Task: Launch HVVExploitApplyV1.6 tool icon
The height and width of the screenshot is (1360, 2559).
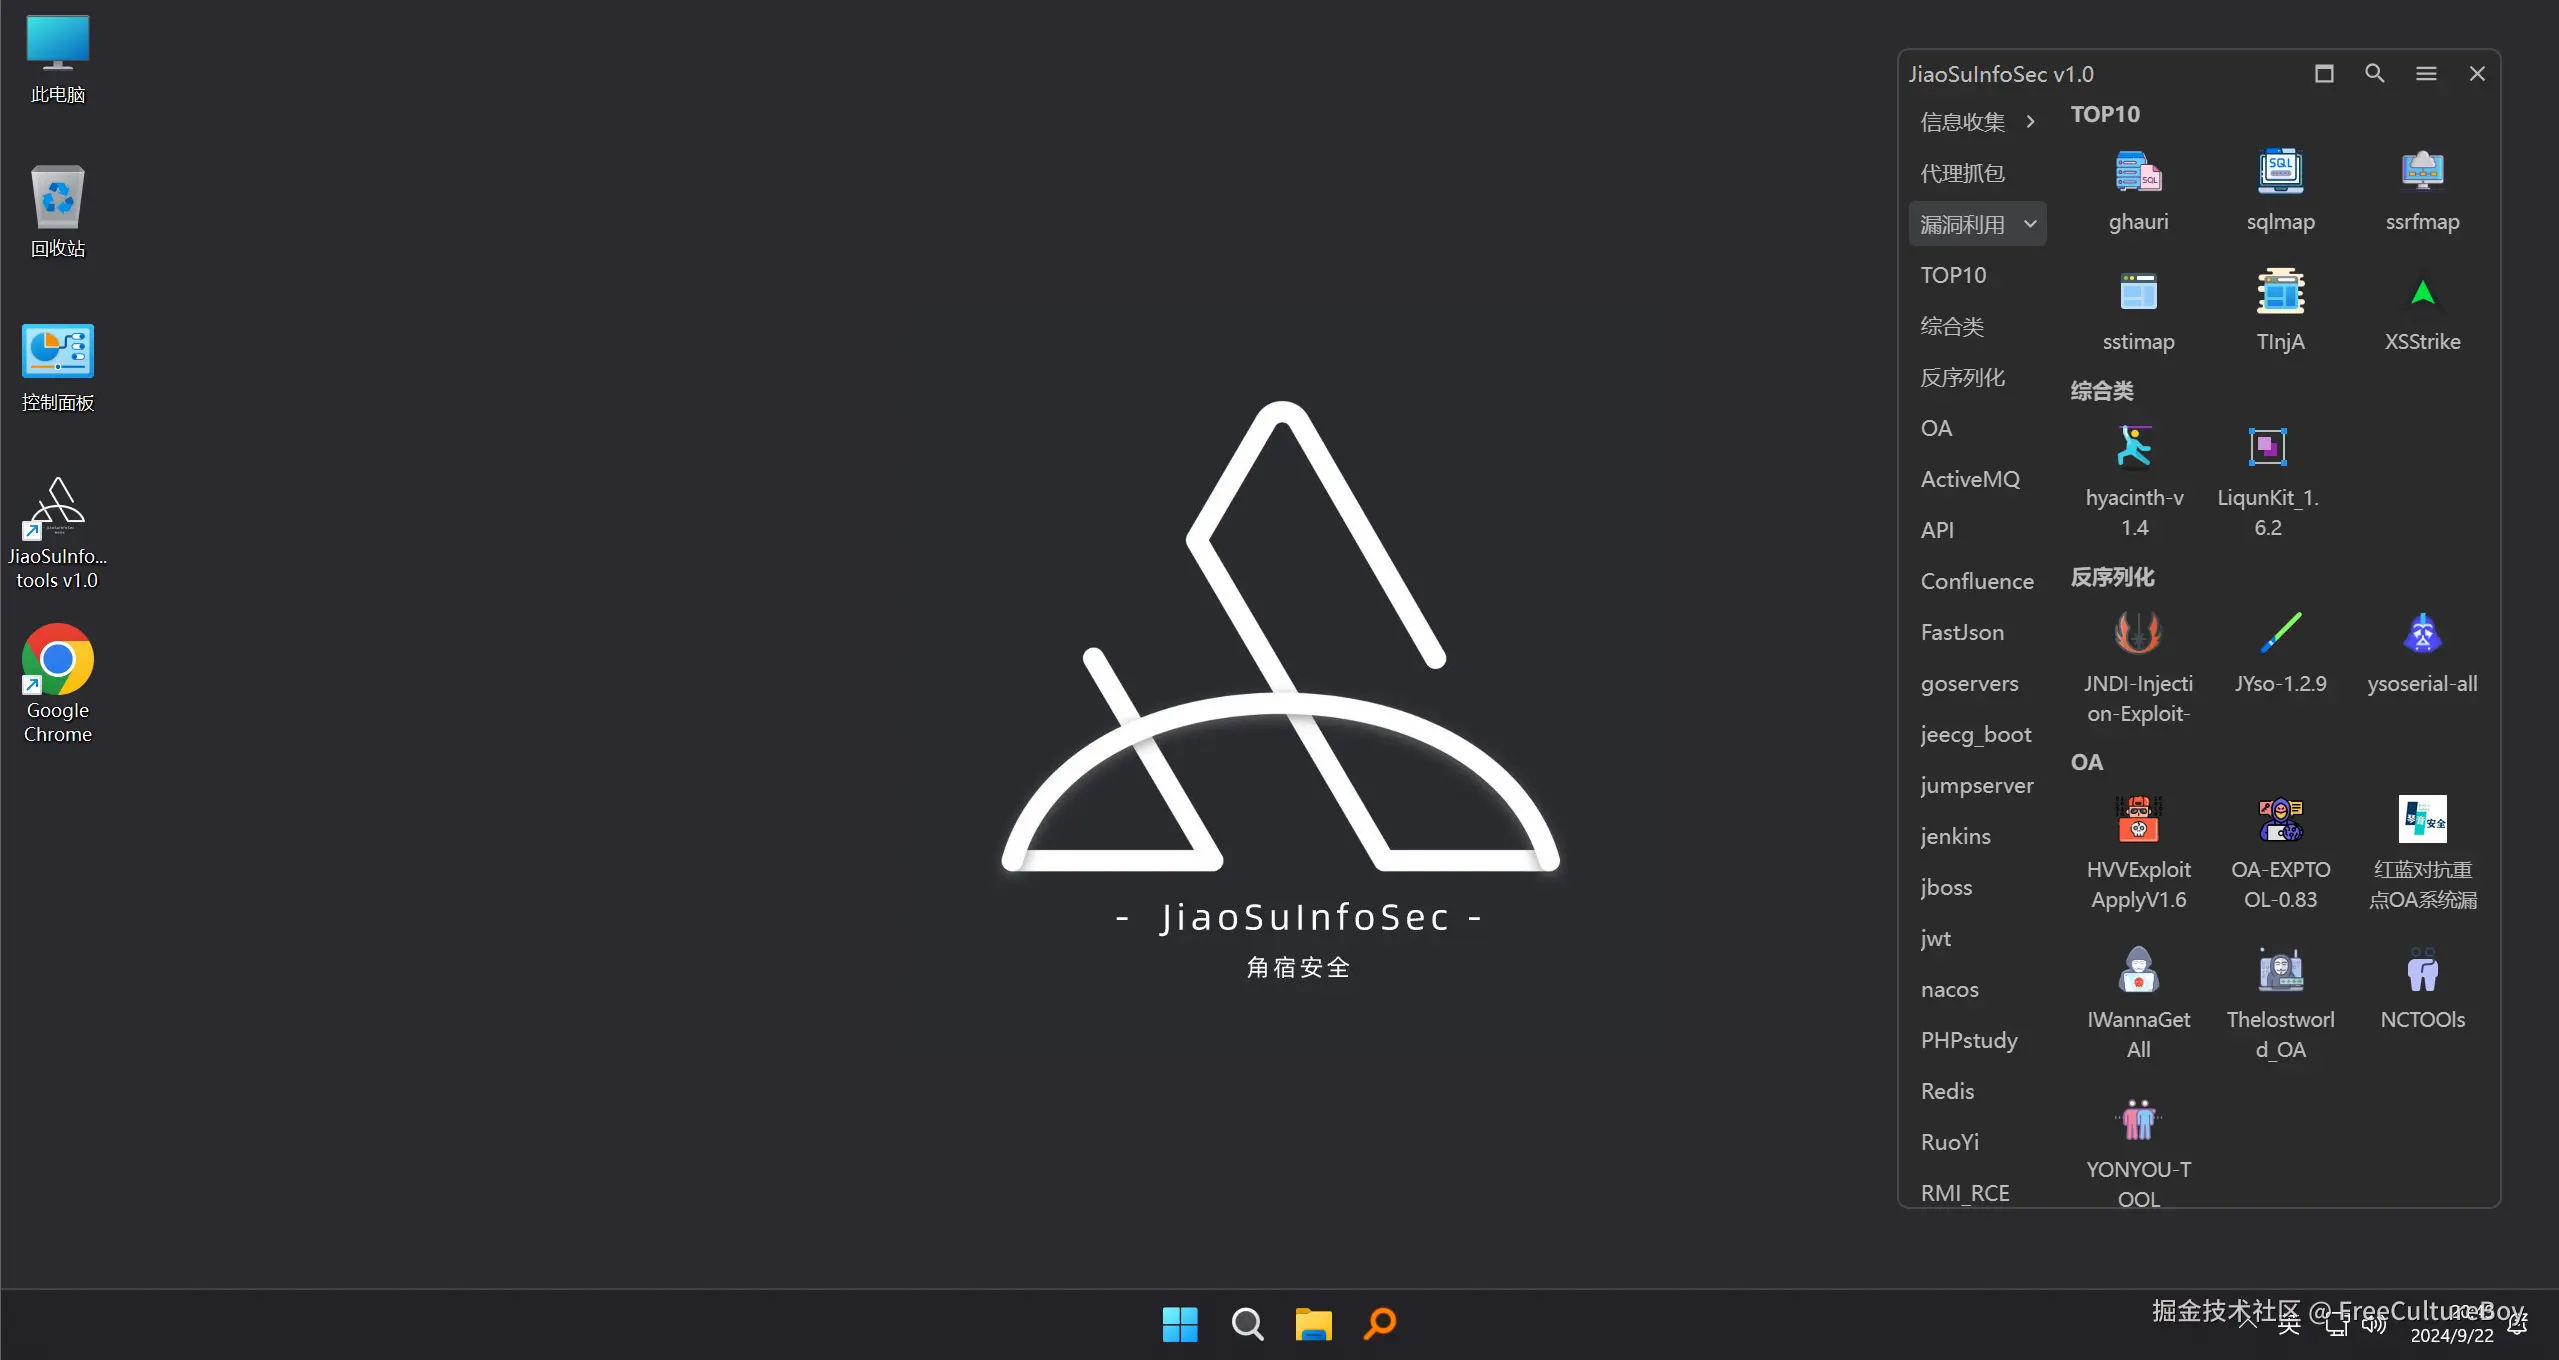Action: pyautogui.click(x=2138, y=820)
